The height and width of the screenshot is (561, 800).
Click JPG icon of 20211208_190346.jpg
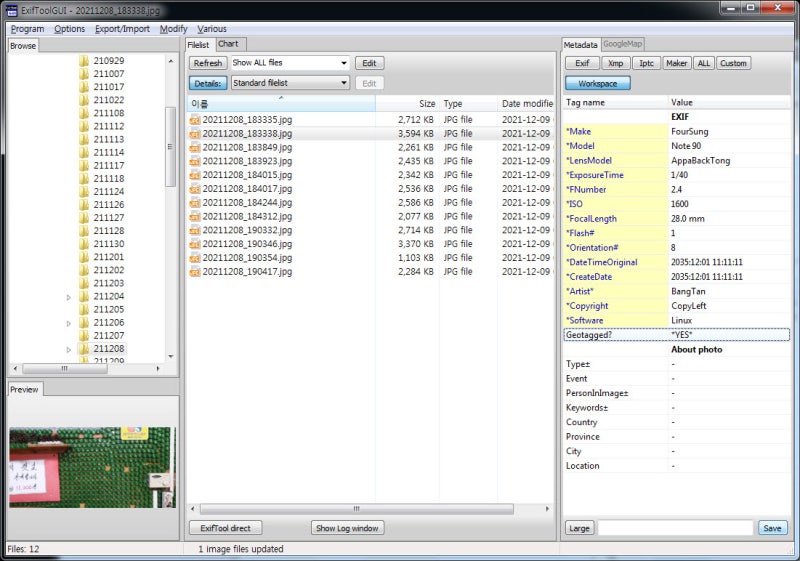click(195, 244)
